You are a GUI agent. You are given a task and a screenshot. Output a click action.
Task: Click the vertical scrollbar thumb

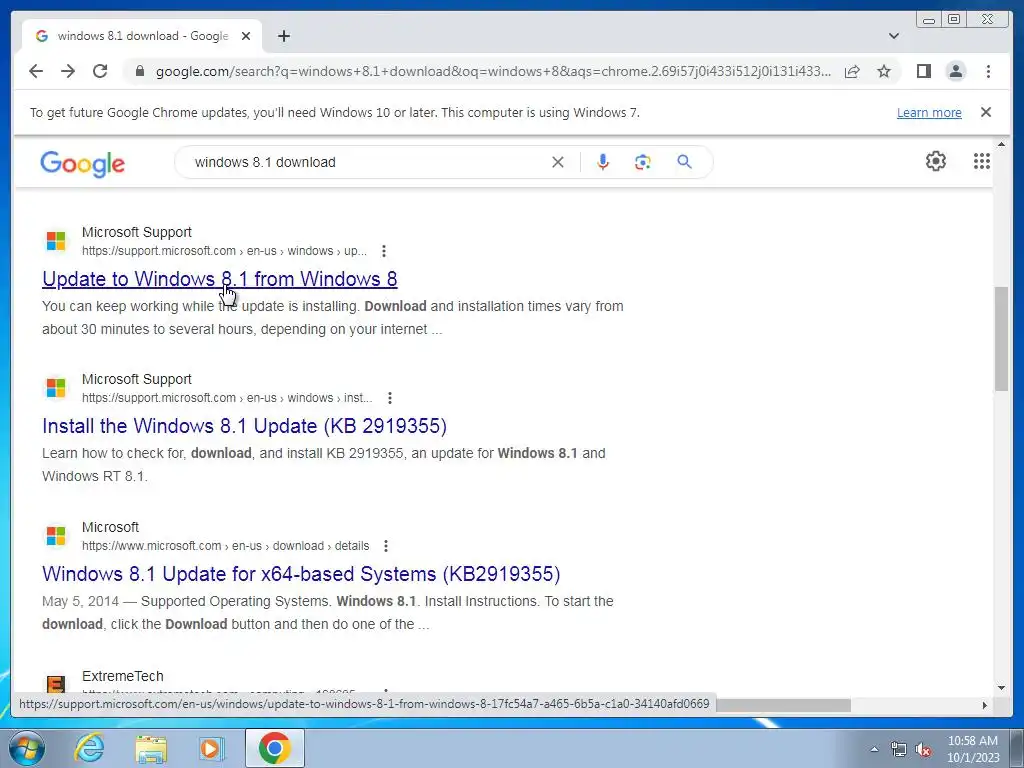(1002, 338)
